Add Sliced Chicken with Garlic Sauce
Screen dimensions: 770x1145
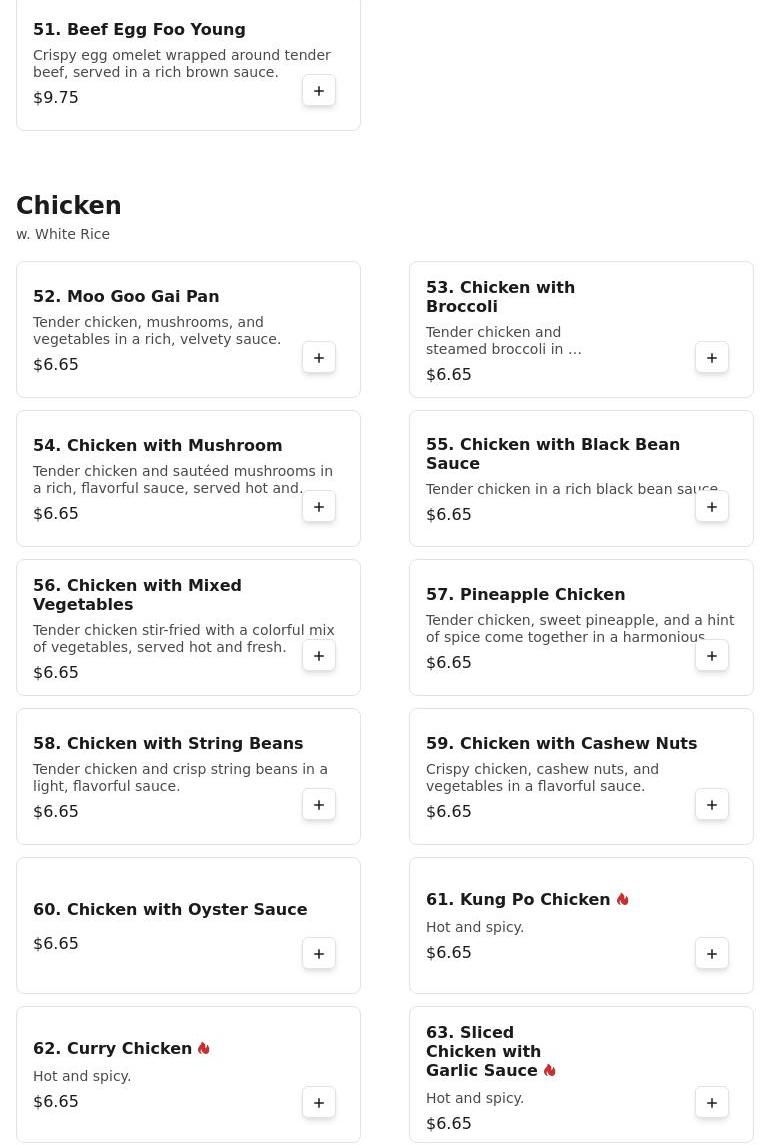point(712,1103)
